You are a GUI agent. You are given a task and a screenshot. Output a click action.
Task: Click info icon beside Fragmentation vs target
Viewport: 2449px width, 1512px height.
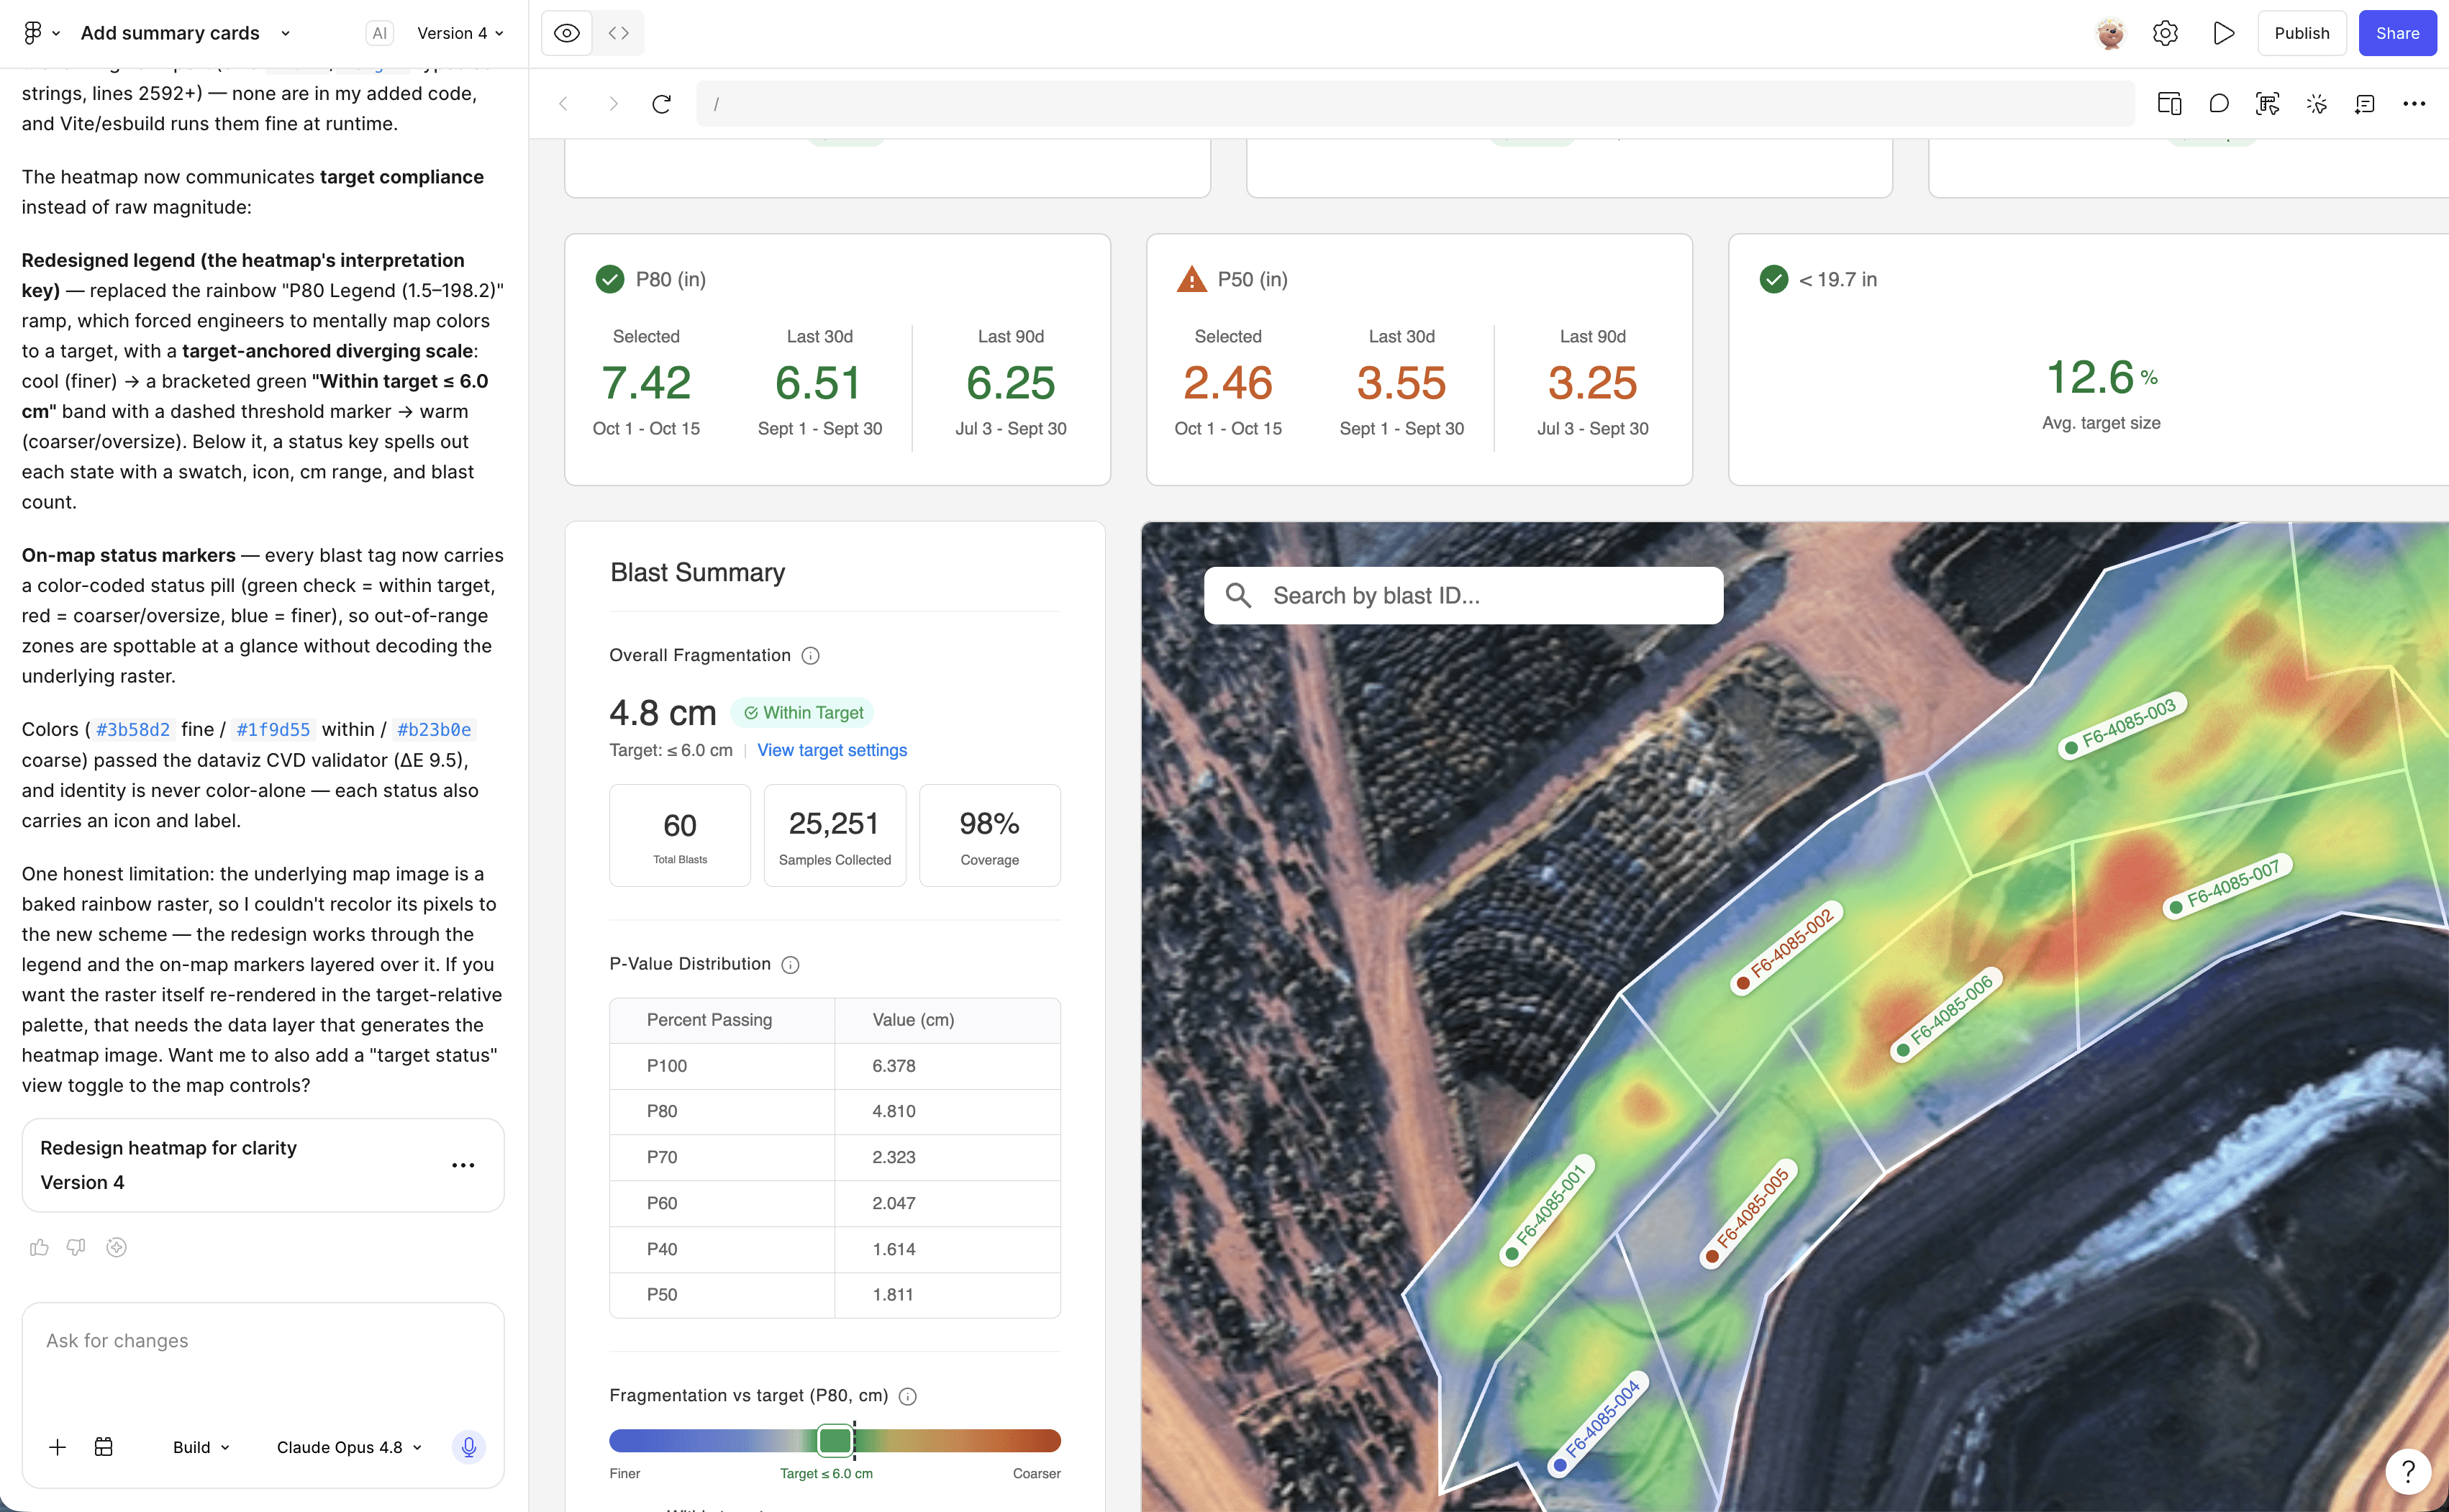(907, 1396)
